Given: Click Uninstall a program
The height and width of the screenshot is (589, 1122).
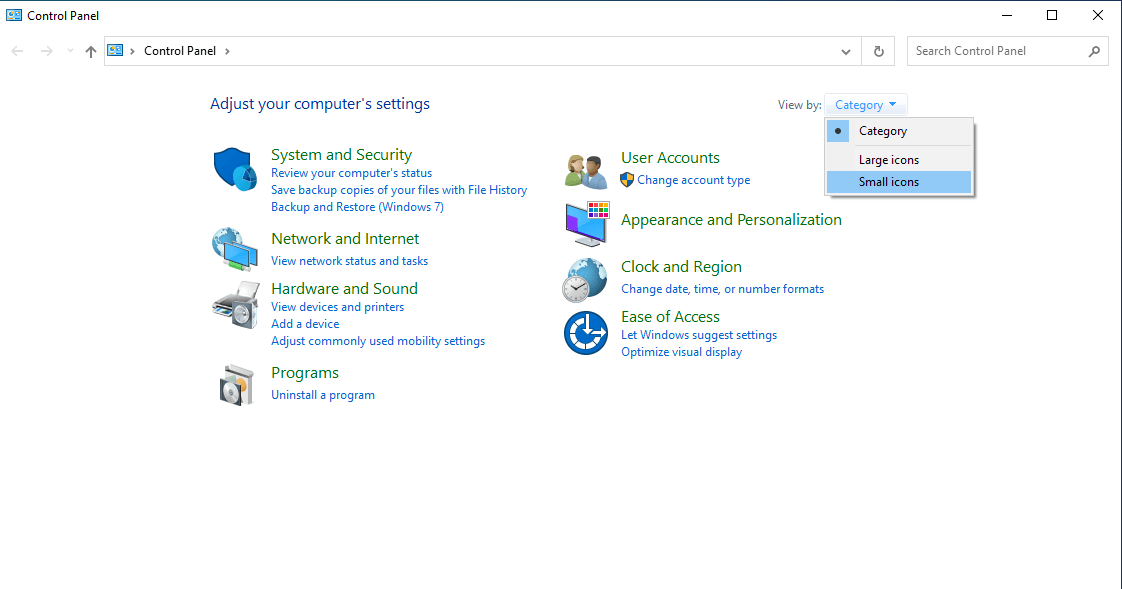Looking at the screenshot, I should [x=323, y=394].
